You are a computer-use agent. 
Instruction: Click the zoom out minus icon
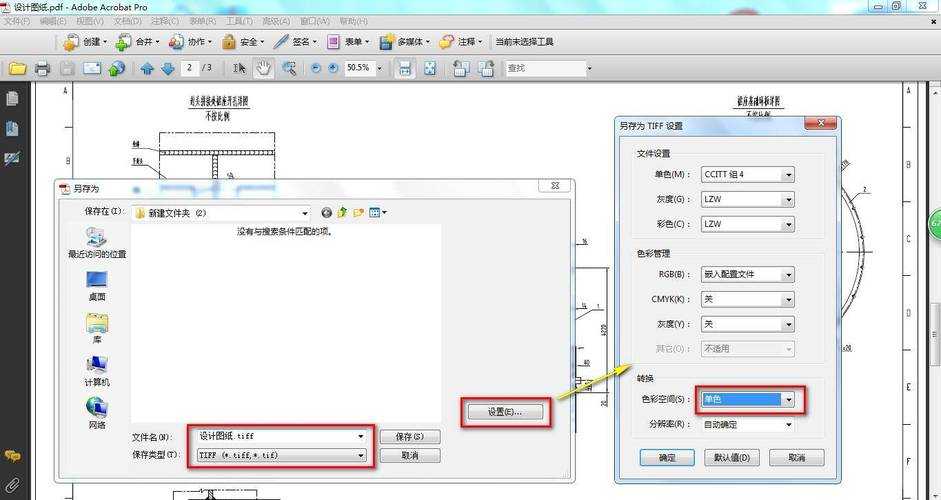[x=316, y=68]
